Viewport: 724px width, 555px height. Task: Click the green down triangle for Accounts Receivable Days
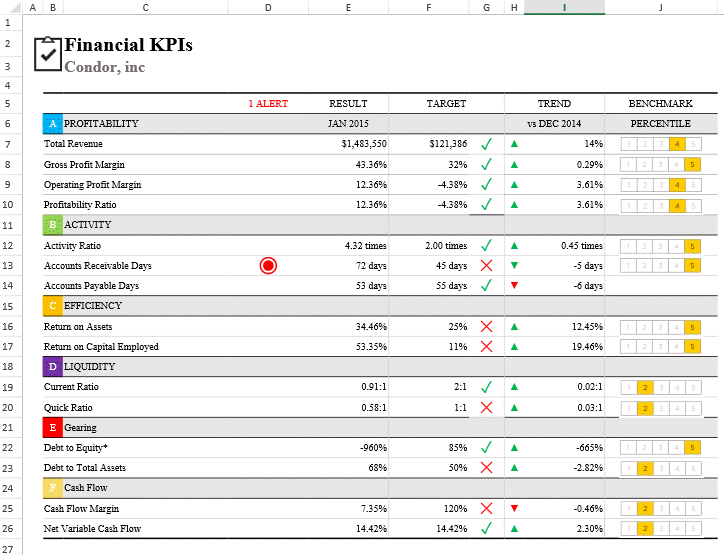tap(514, 265)
